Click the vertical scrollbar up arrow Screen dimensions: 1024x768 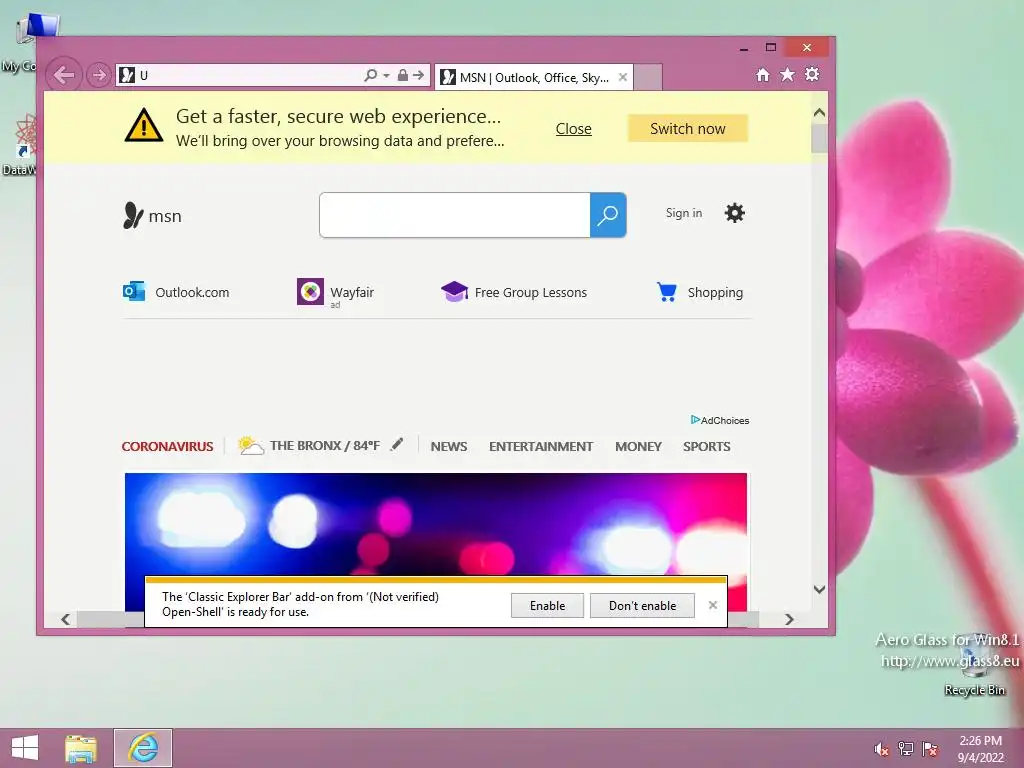820,112
